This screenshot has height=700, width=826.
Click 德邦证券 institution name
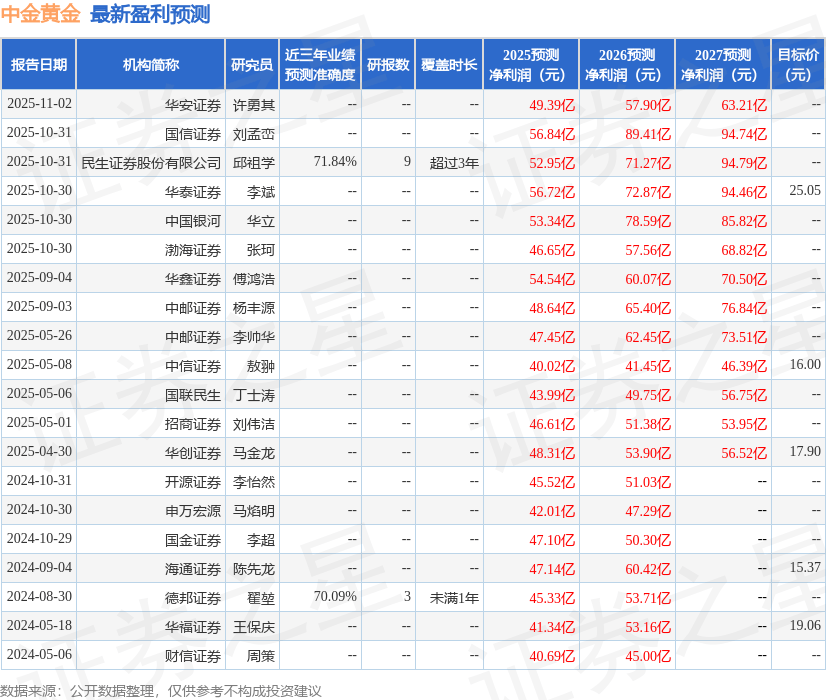tap(193, 598)
